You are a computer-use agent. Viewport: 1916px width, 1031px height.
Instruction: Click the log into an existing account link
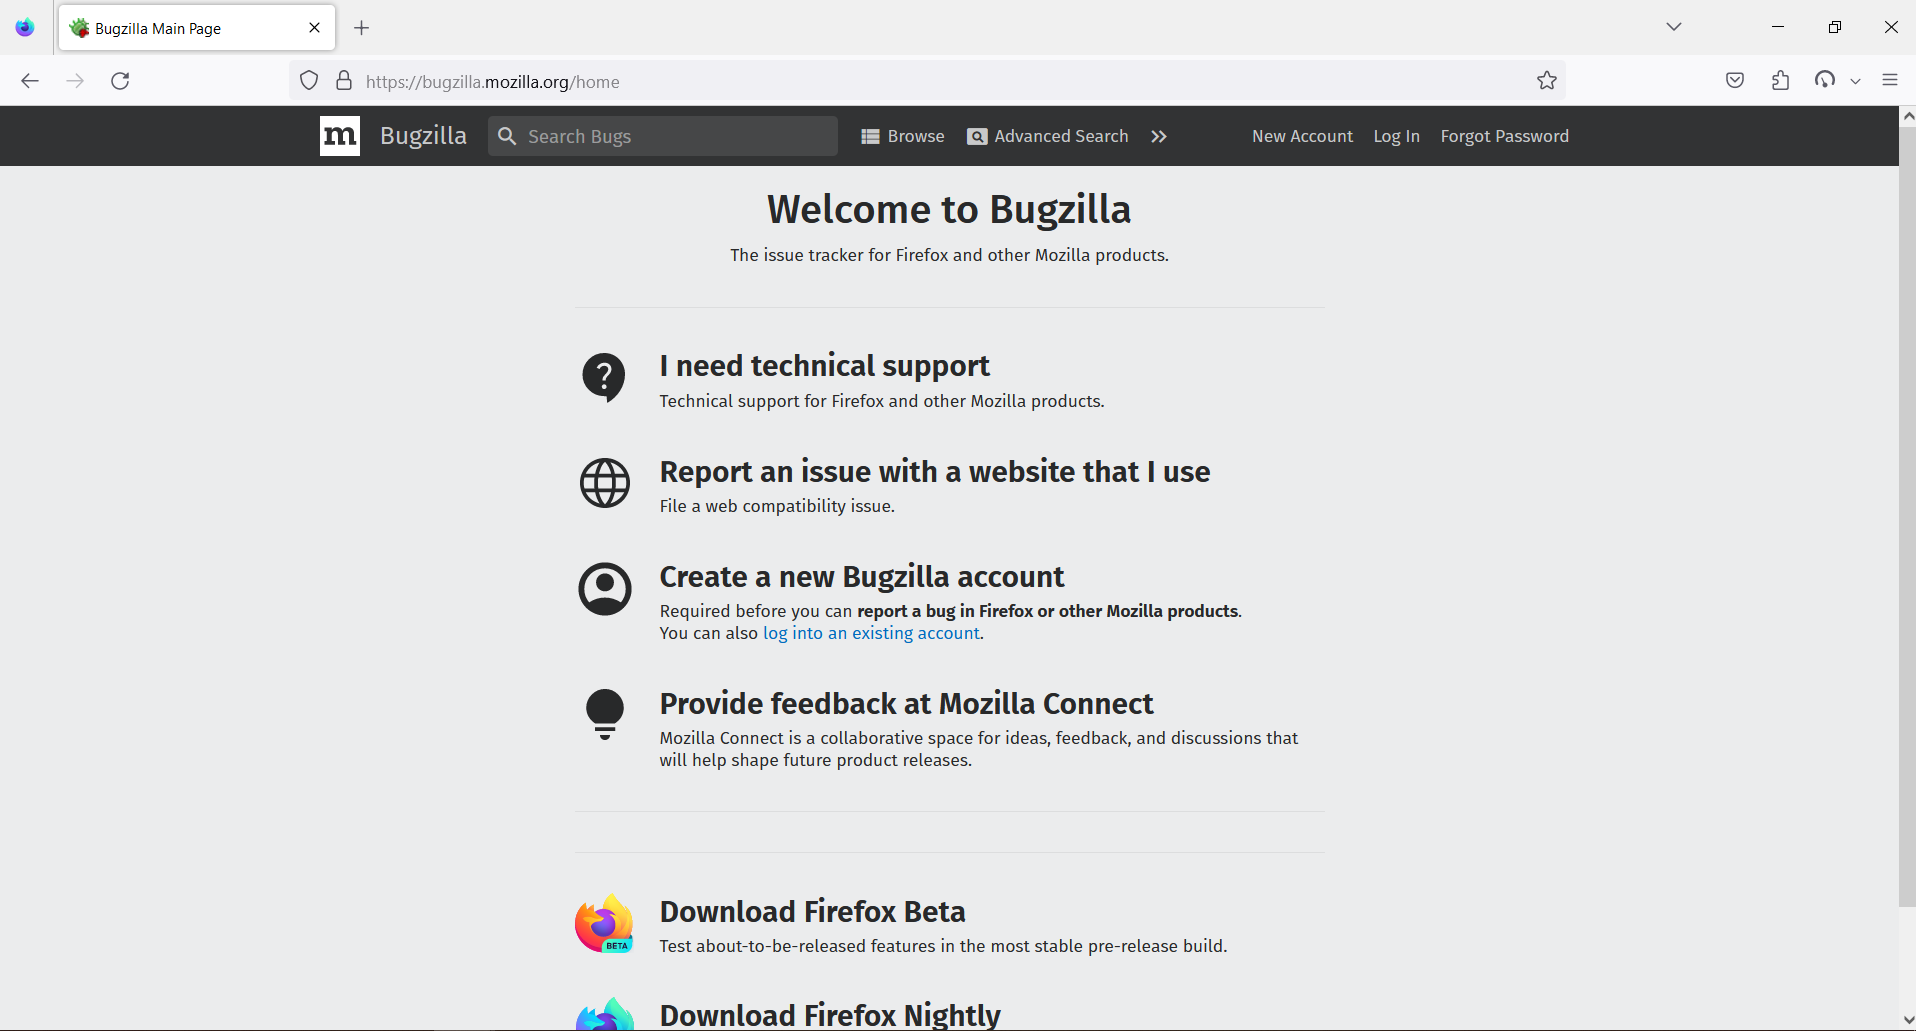tap(871, 633)
